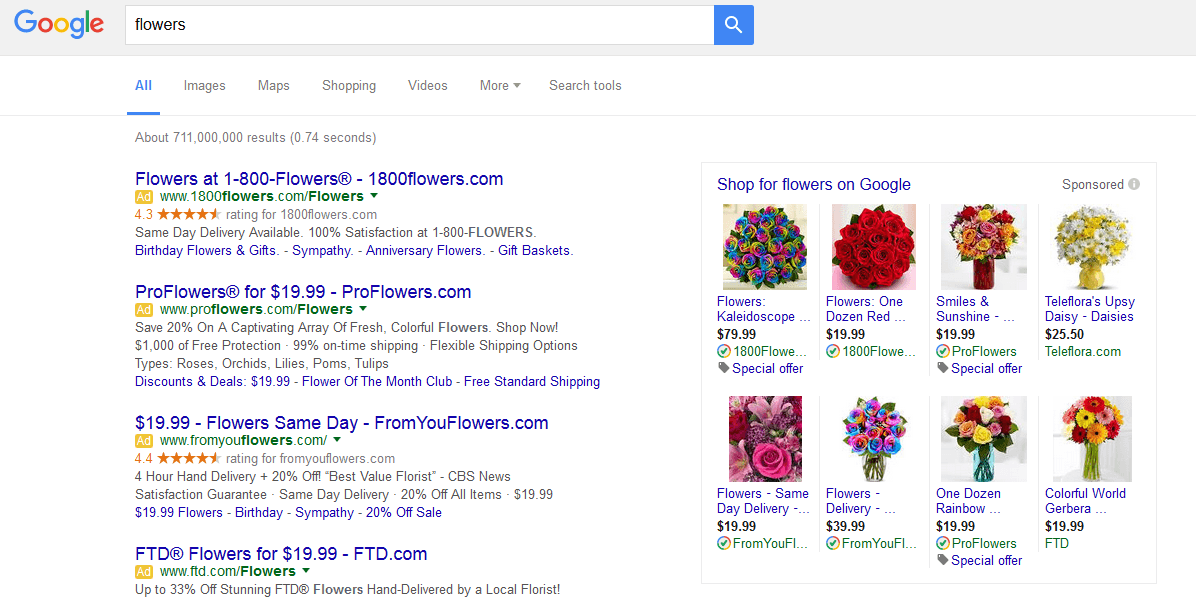Click the 20% Off Sale sitelink
Image resolution: width=1196 pixels, height=614 pixels.
click(403, 513)
